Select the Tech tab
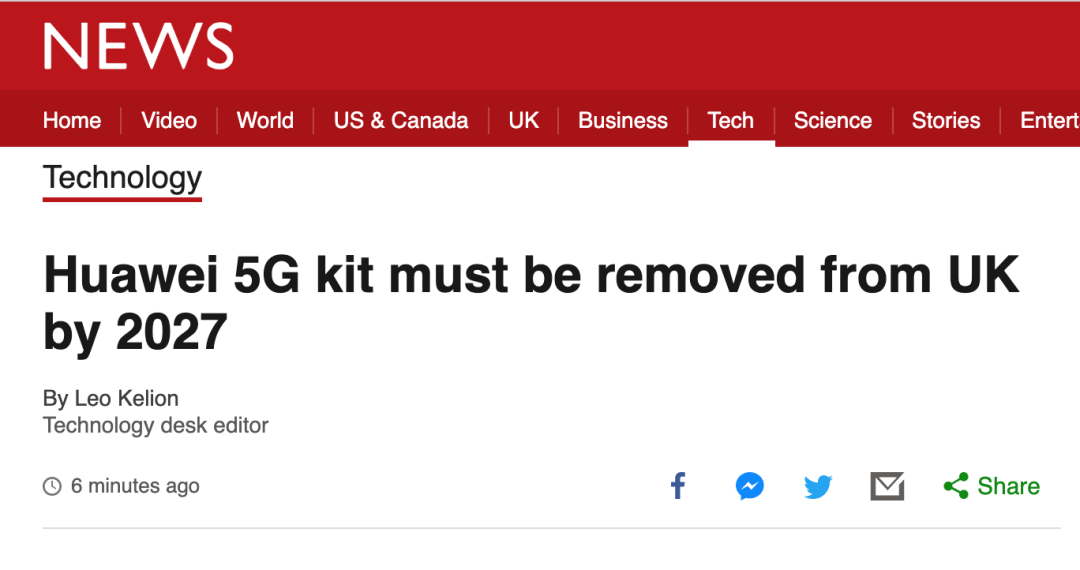Screen dimensions: 1080x570 [731, 121]
